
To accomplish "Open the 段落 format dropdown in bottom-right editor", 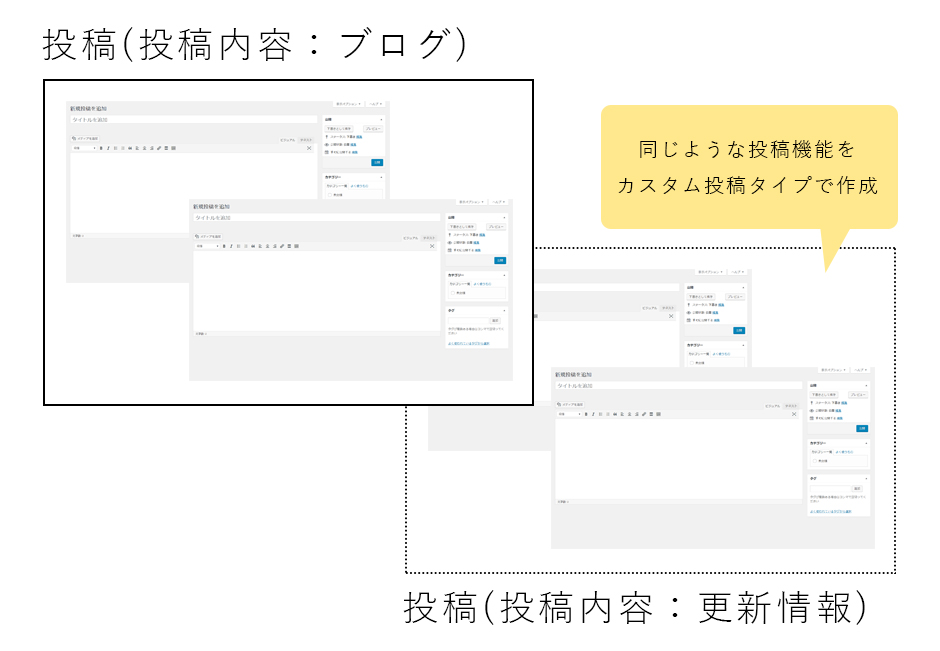I will click(568, 414).
